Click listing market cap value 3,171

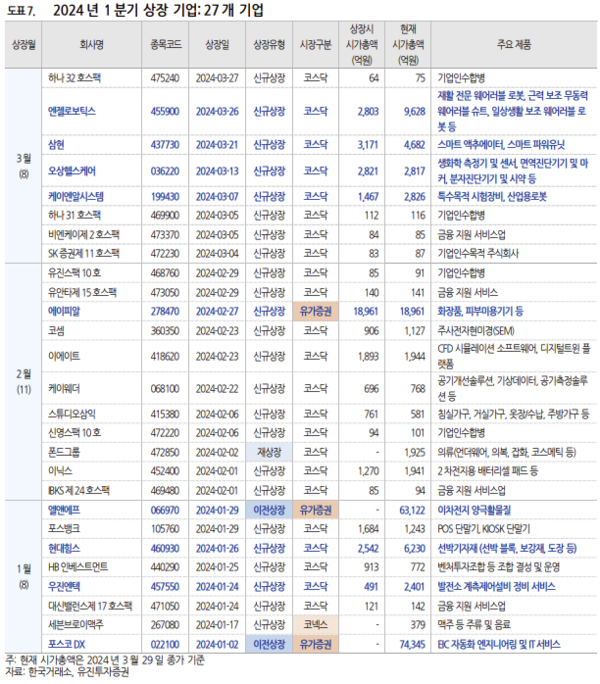(368, 145)
